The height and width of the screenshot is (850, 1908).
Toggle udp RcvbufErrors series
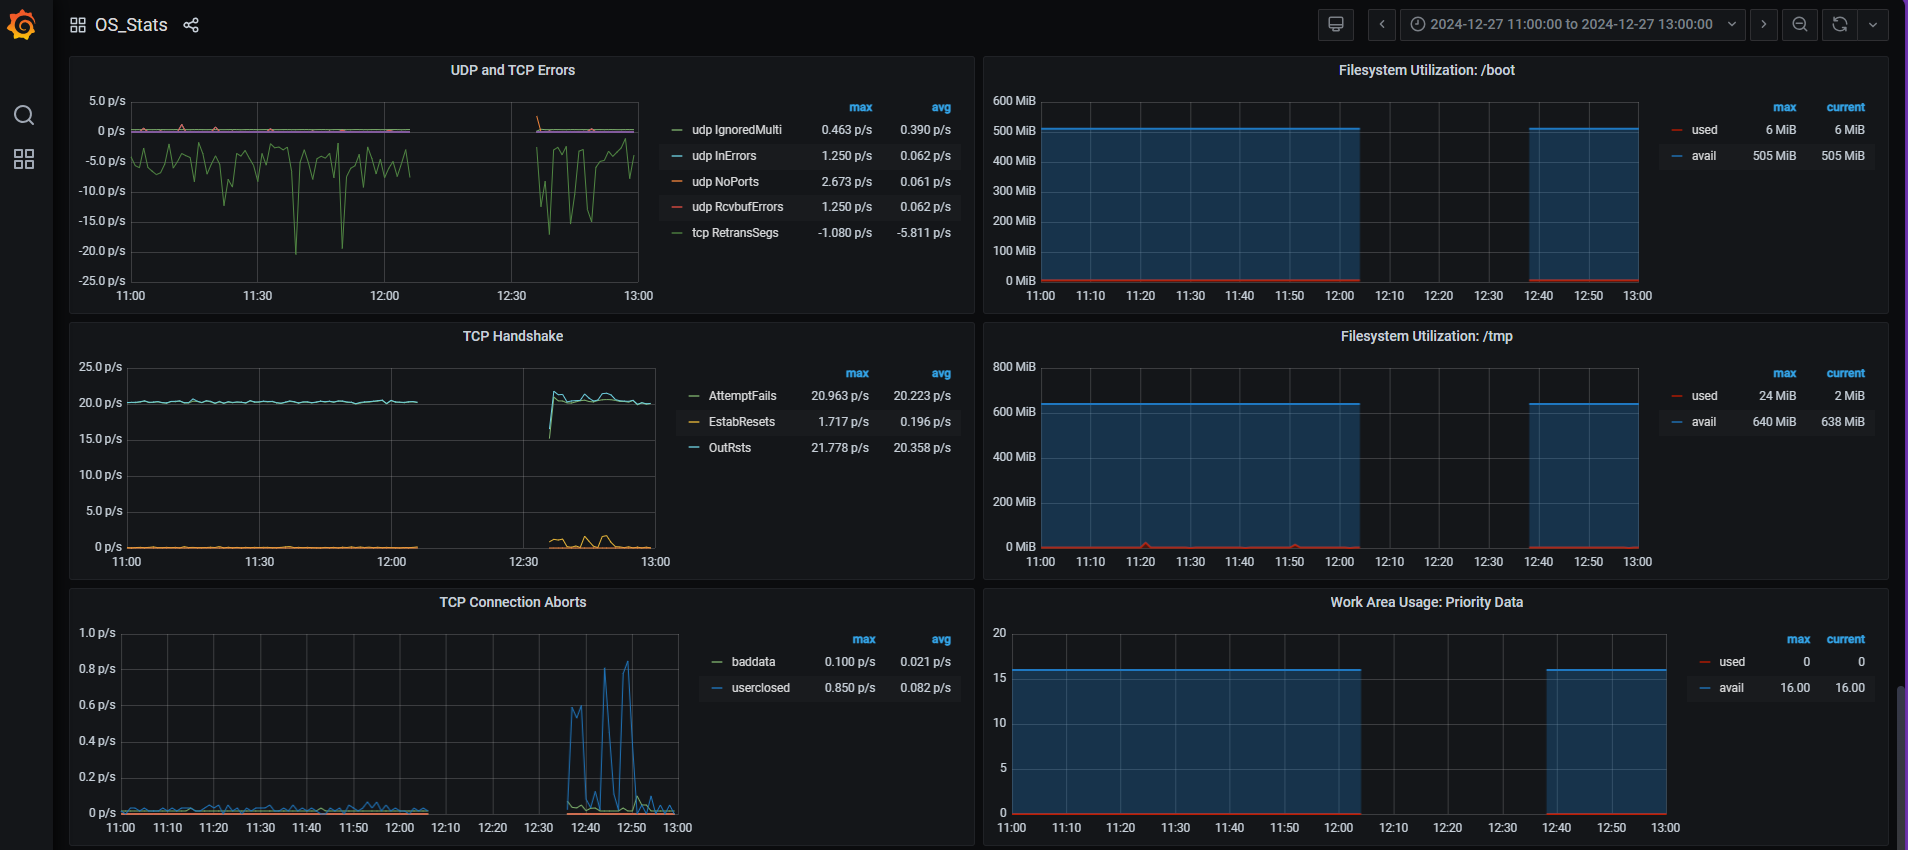[x=738, y=207]
